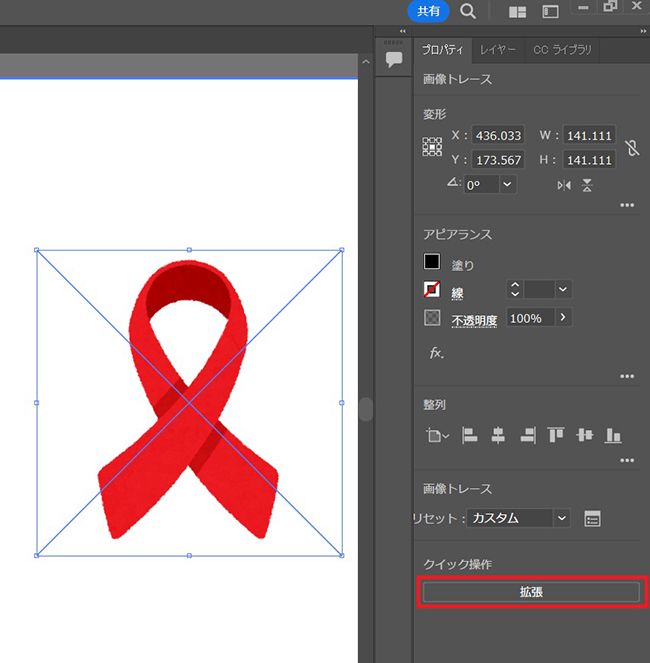Click the vertical align top icon

[x=556, y=435]
